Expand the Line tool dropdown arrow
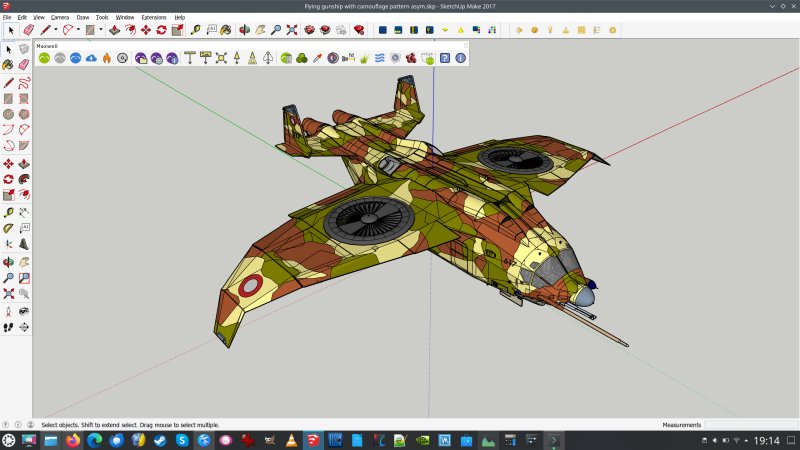Viewport: 800px width, 450px height. [55, 30]
